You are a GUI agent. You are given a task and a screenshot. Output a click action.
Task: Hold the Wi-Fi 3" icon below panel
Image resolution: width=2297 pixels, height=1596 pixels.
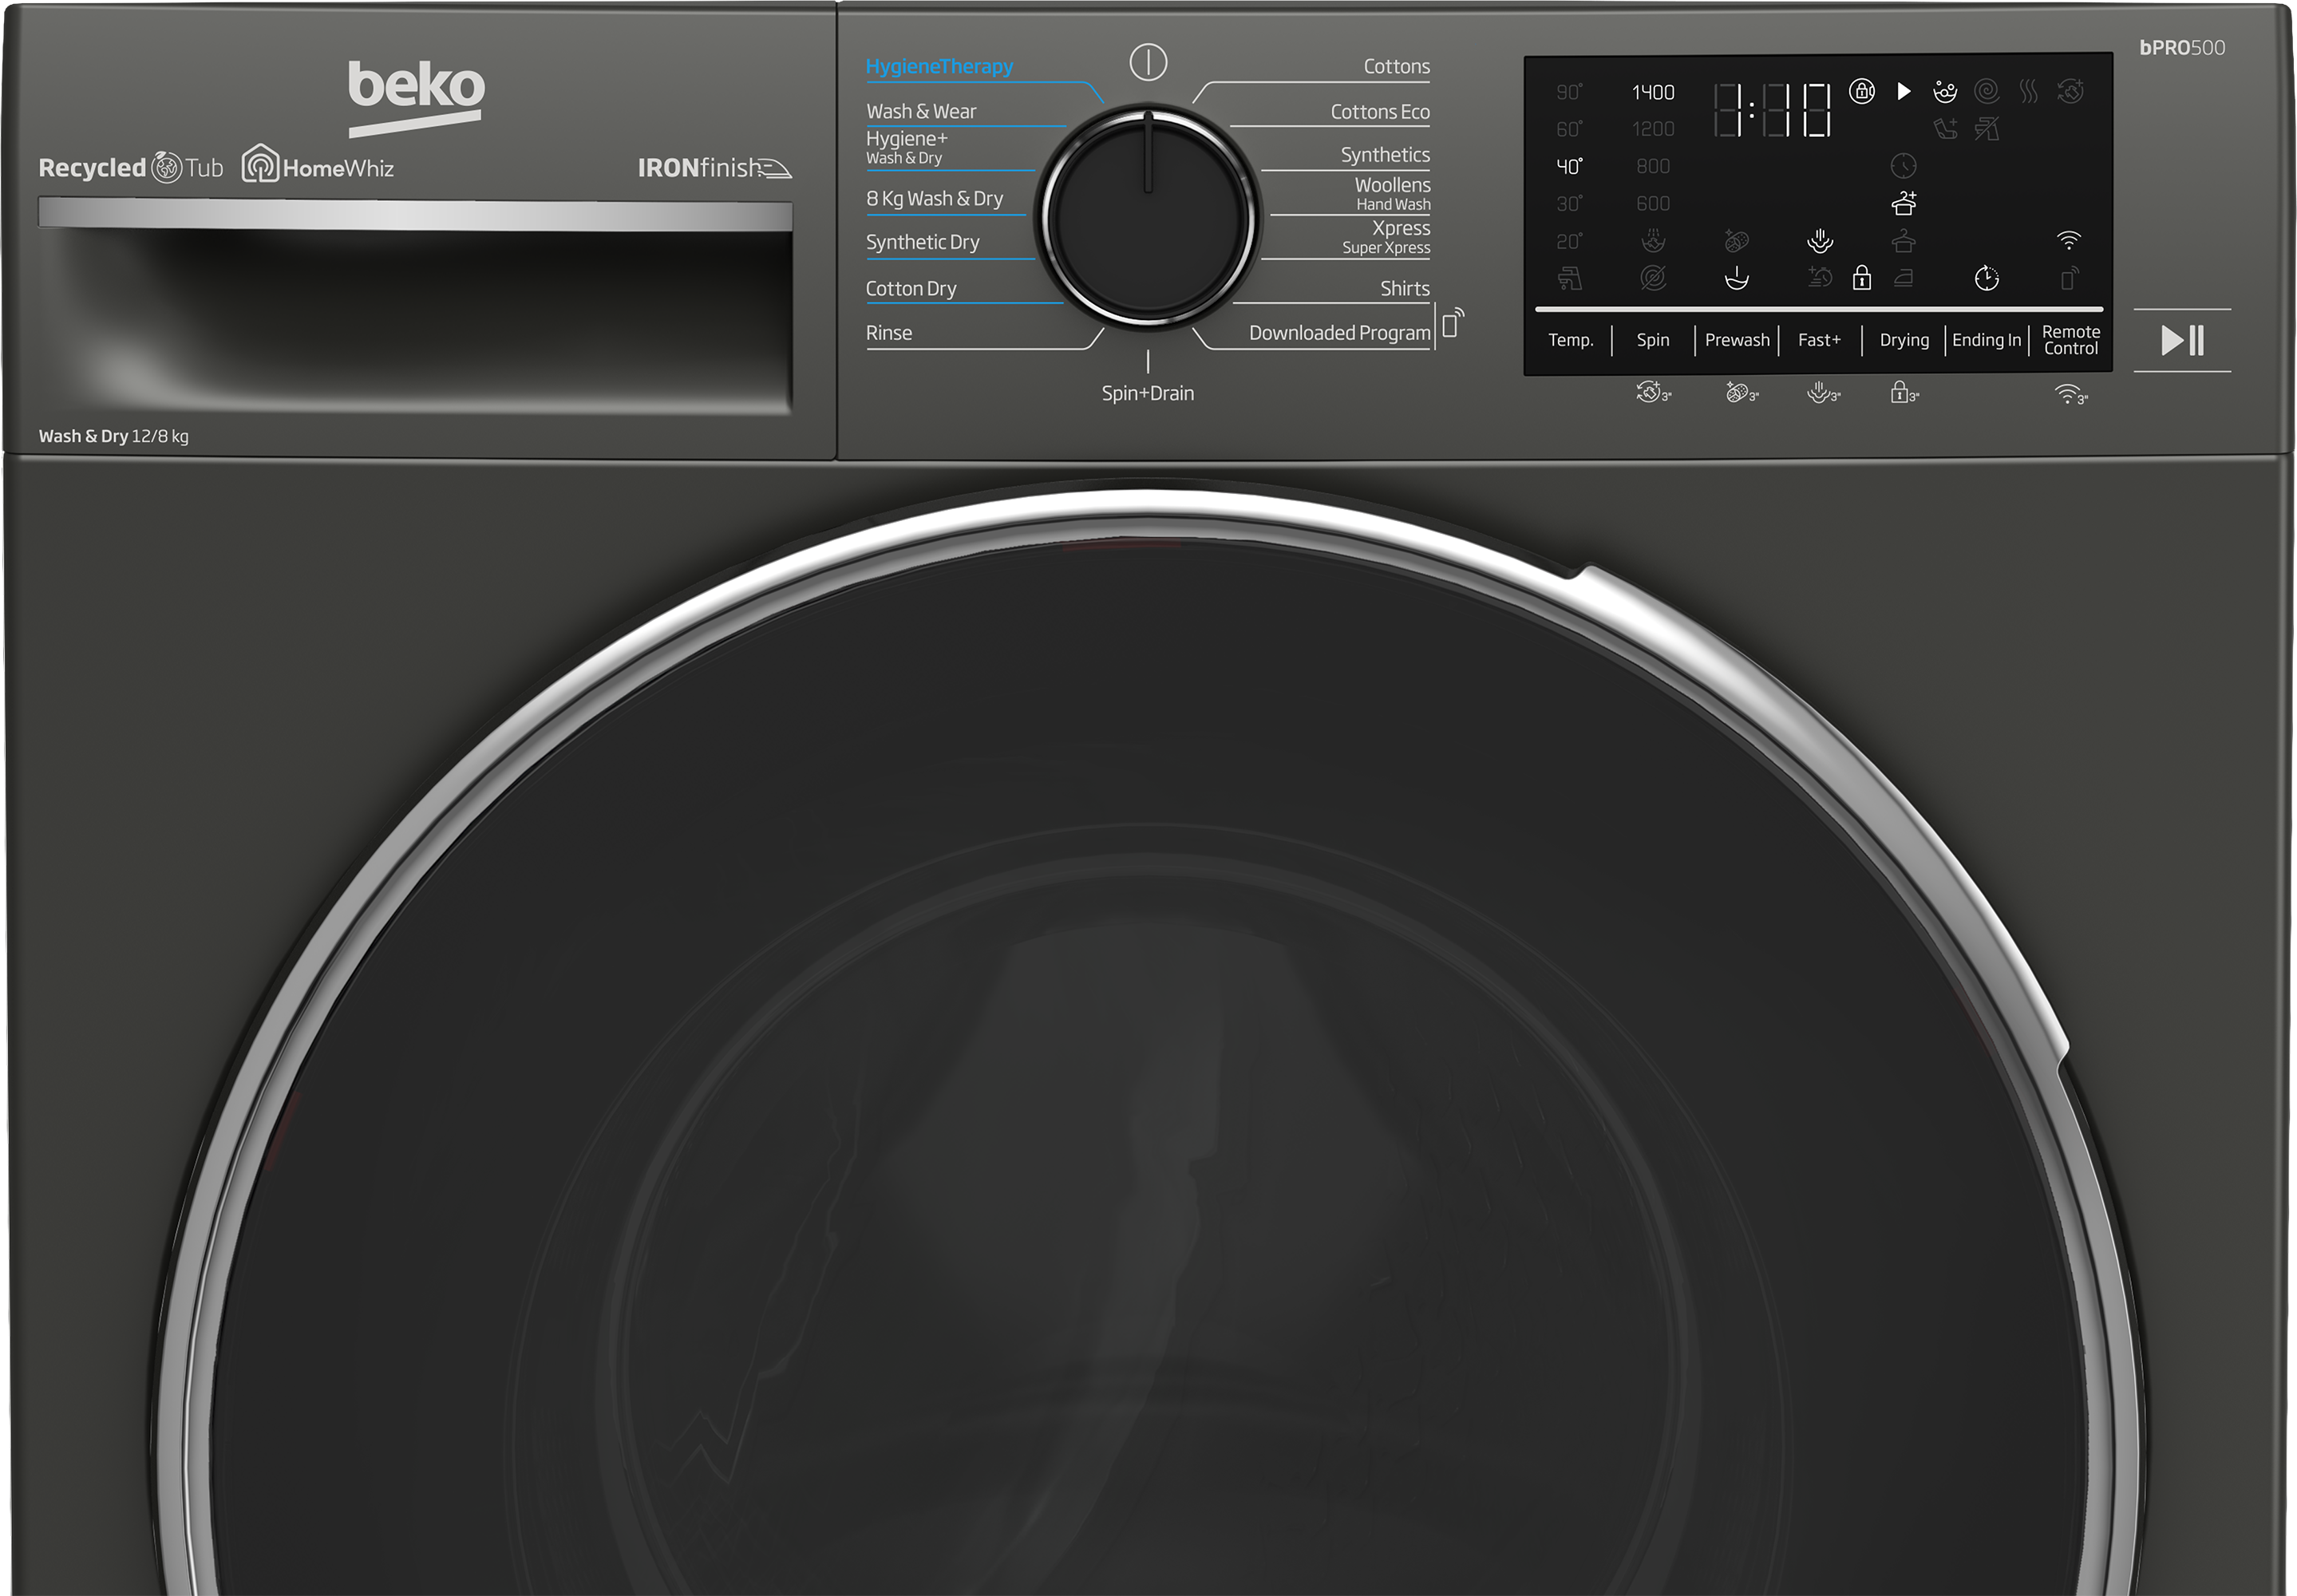pyautogui.click(x=2071, y=394)
